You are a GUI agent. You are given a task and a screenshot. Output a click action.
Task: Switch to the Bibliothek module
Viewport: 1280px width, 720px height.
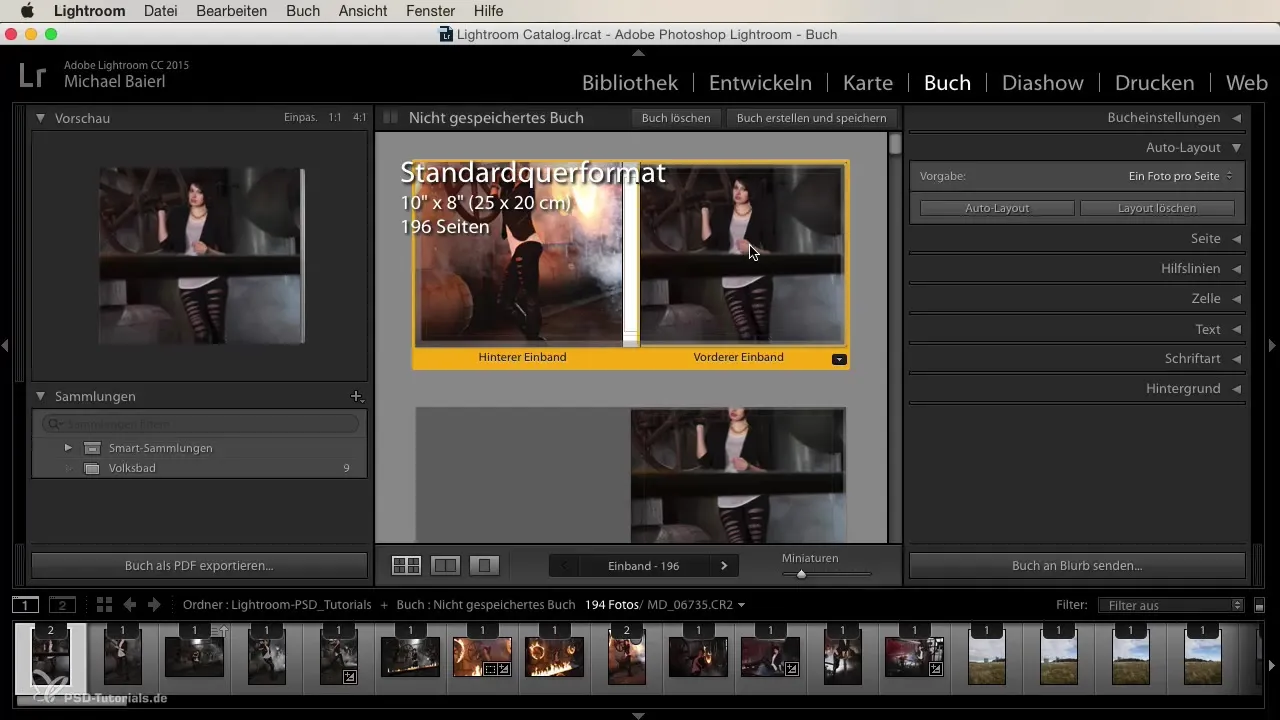pyautogui.click(x=630, y=83)
